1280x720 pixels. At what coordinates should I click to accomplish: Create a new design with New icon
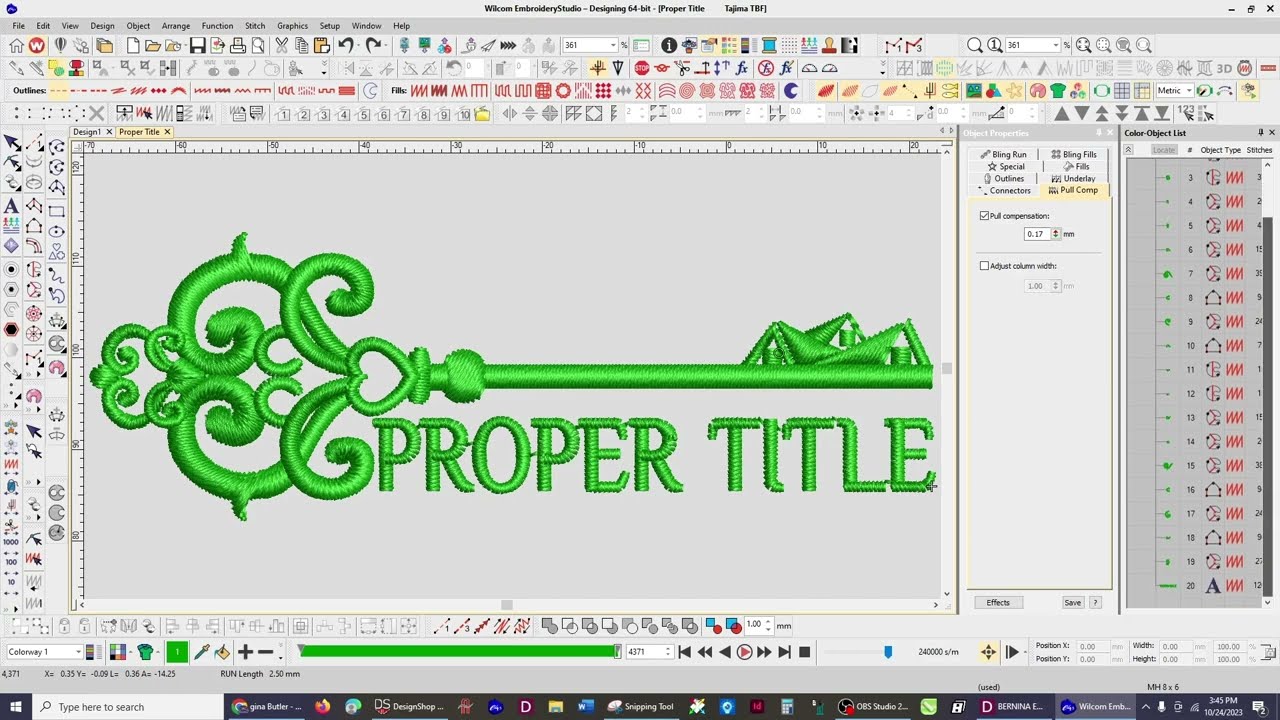tap(131, 45)
